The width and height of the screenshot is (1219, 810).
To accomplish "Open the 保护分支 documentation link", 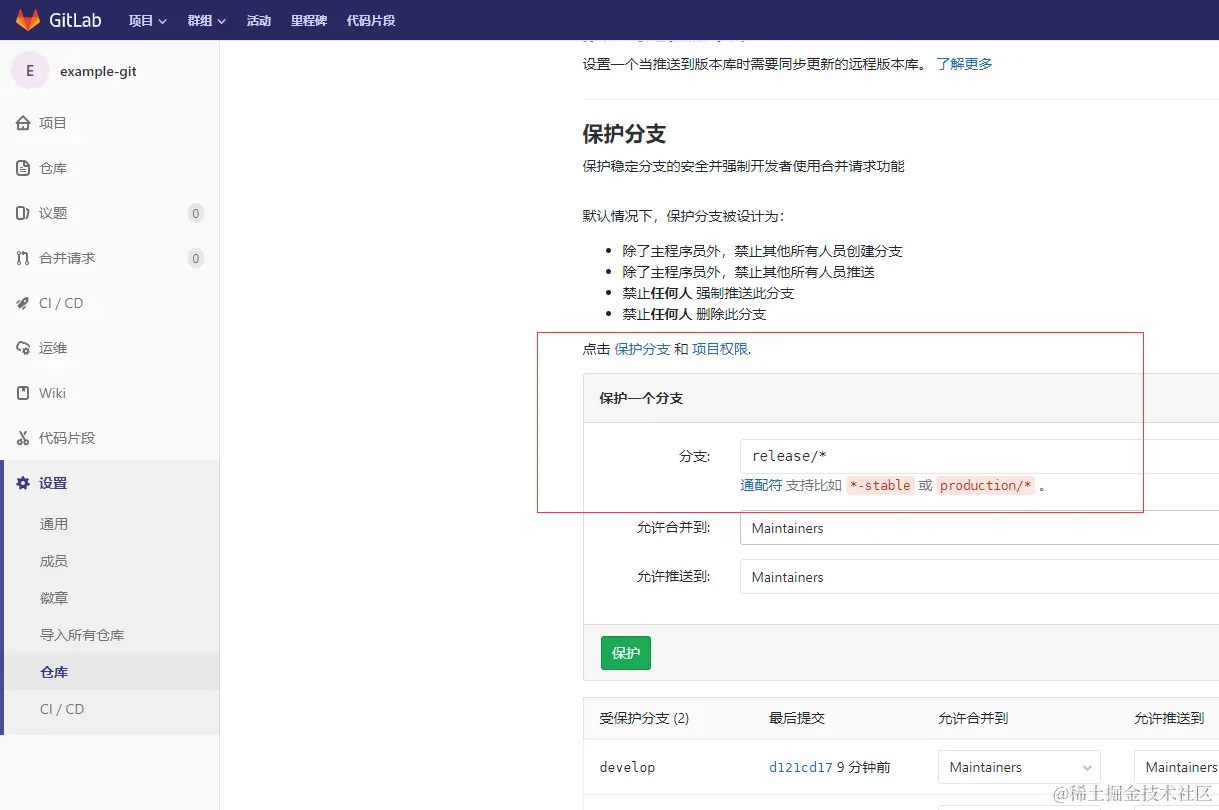I will (x=642, y=349).
